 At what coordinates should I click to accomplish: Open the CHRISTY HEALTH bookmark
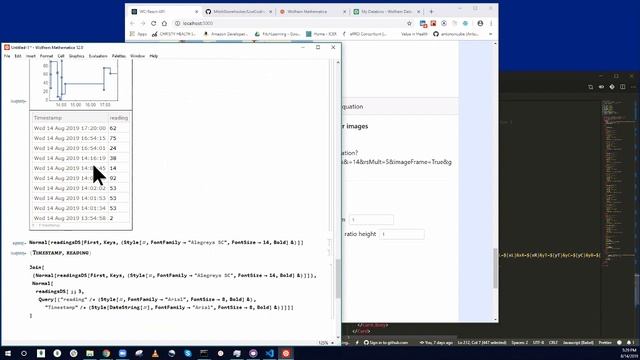174,34
